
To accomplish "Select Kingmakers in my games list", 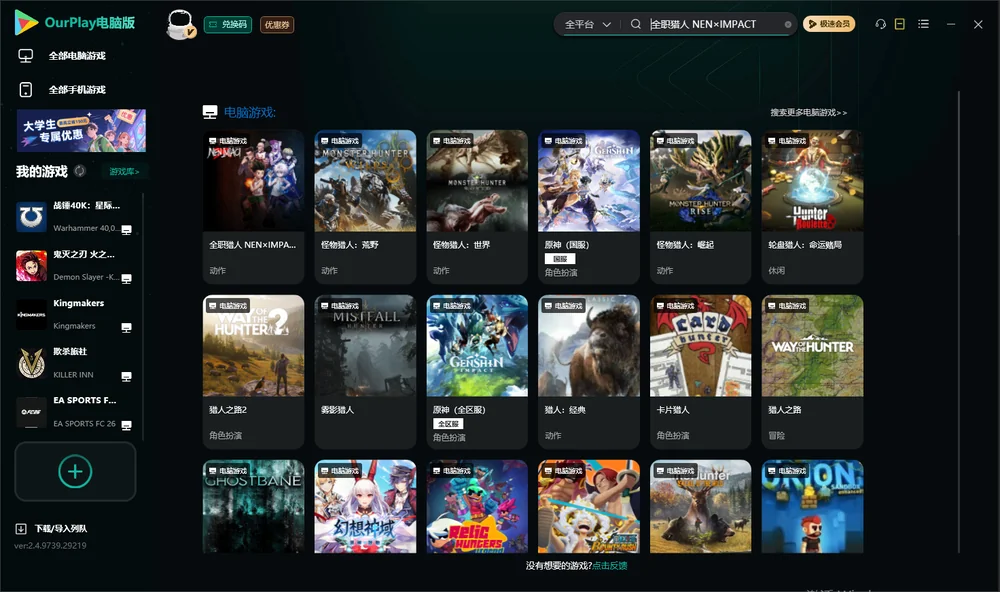I will click(x=74, y=314).
